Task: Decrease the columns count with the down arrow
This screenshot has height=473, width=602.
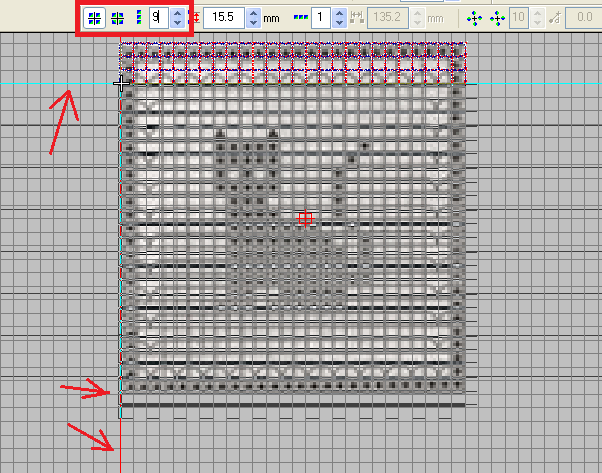Action: tap(339, 23)
